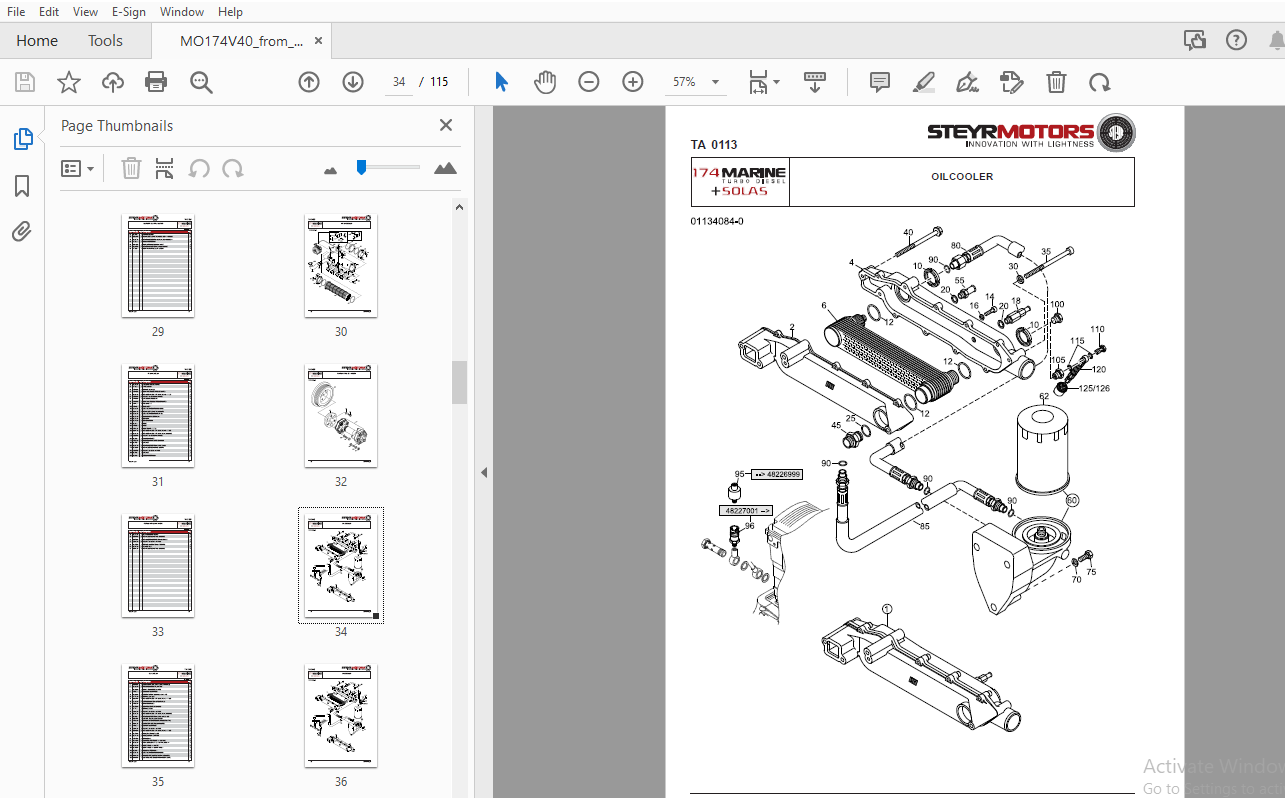The height and width of the screenshot is (798, 1285).
Task: Select the page 29 thumbnail
Action: click(158, 266)
